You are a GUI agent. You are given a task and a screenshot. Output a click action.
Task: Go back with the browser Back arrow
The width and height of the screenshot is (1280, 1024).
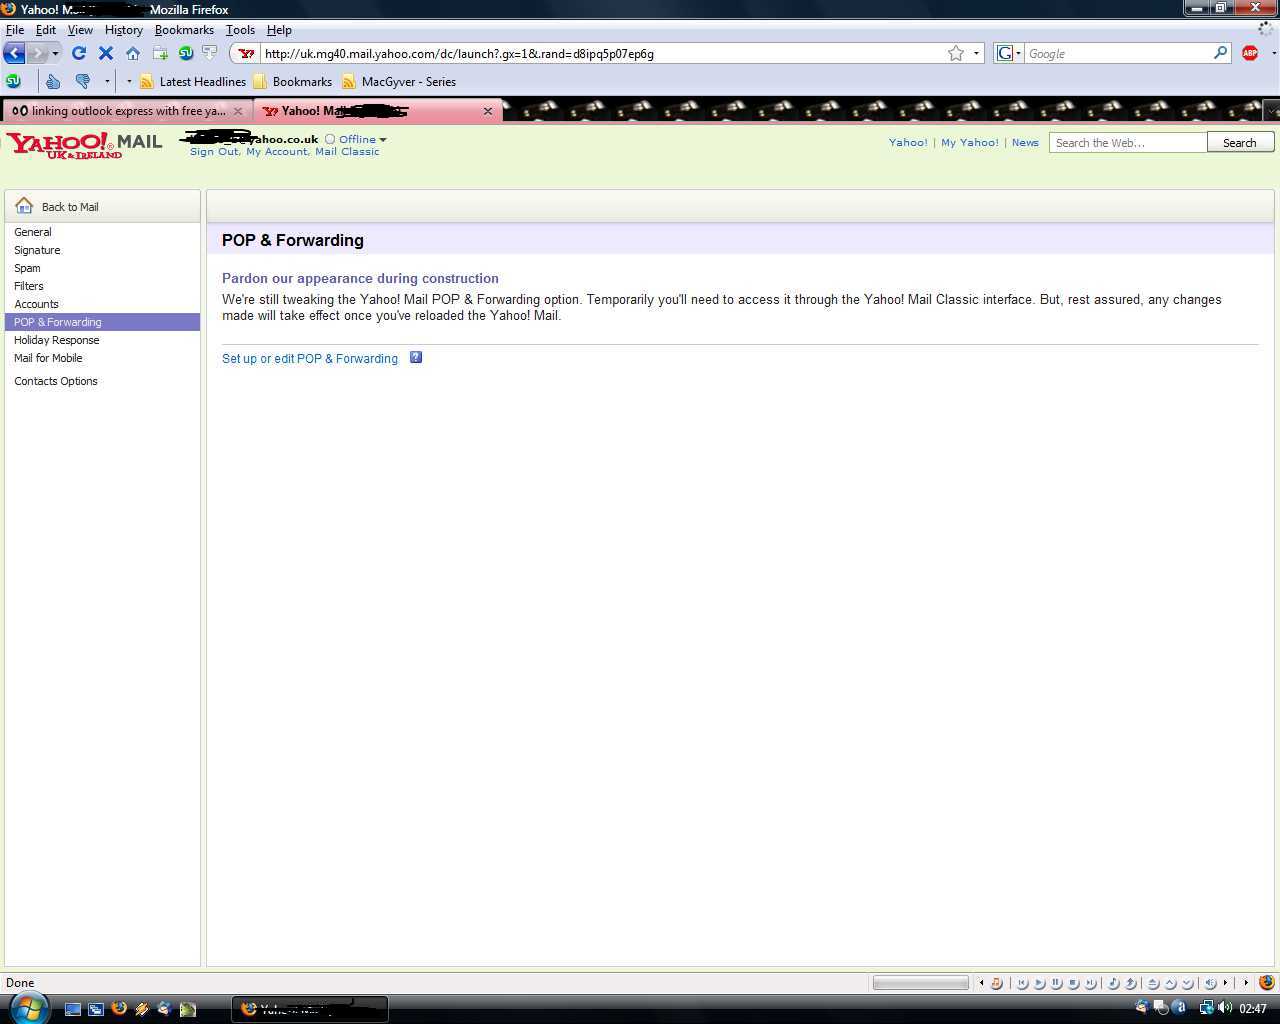(14, 53)
